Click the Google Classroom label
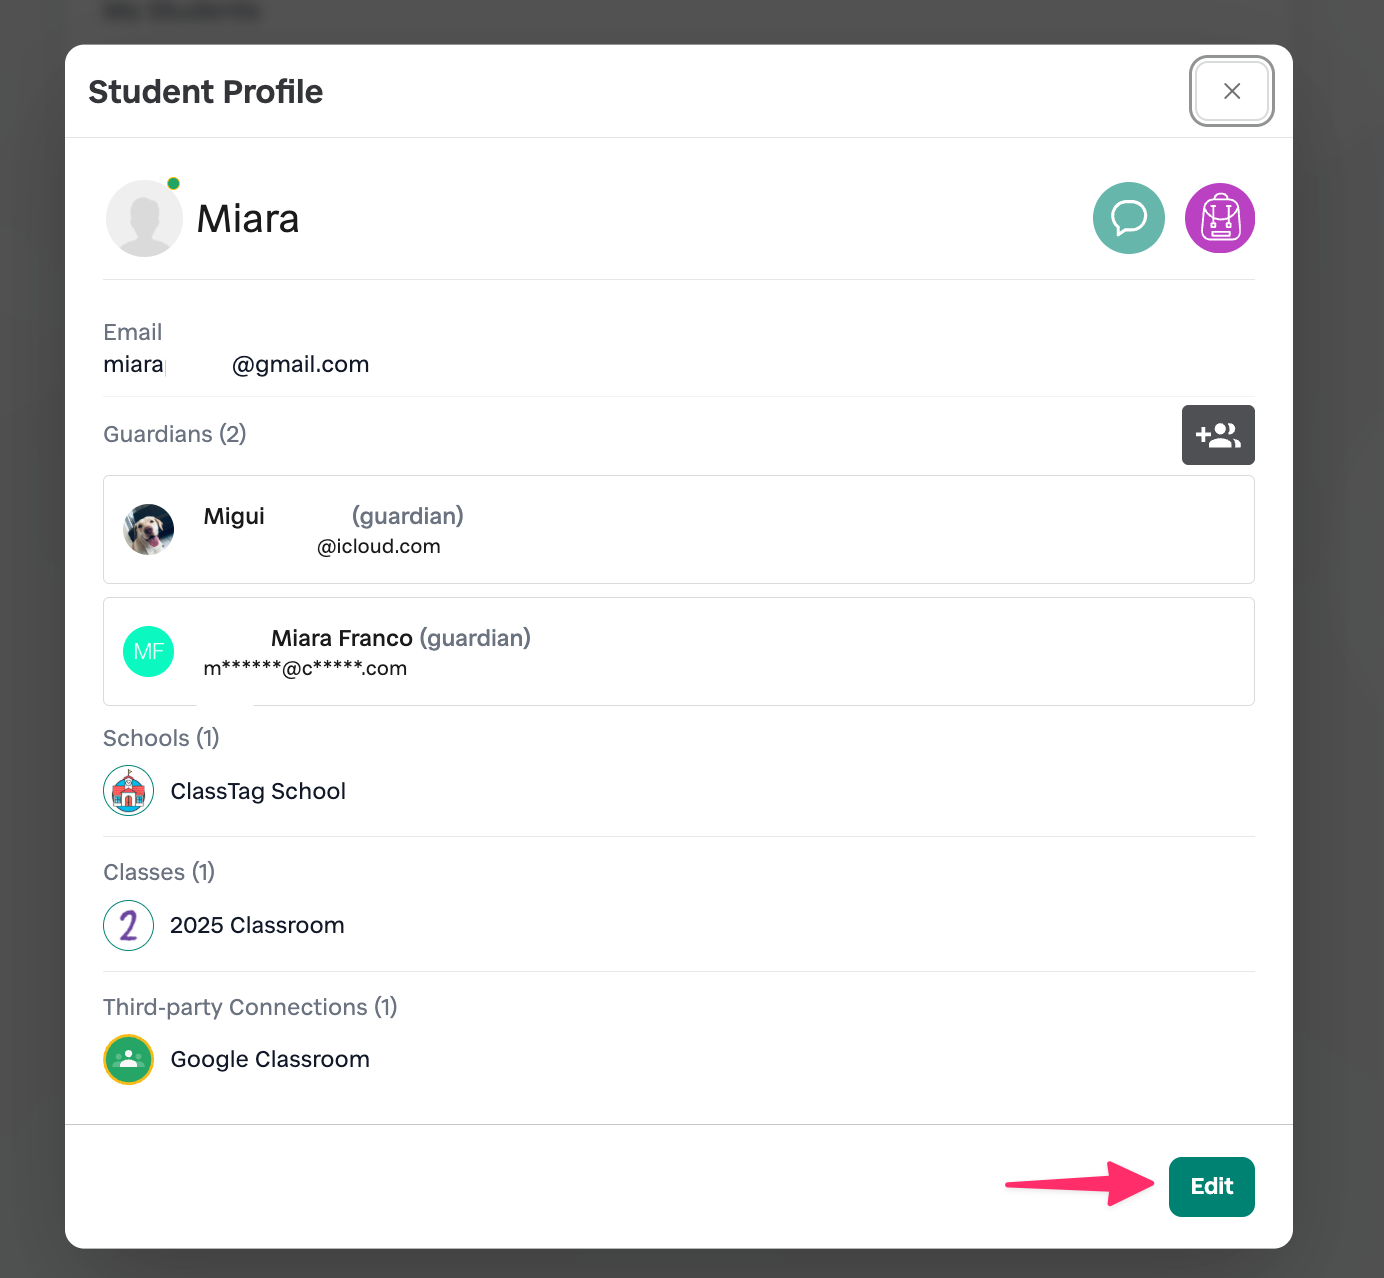This screenshot has width=1384, height=1278. pos(270,1059)
